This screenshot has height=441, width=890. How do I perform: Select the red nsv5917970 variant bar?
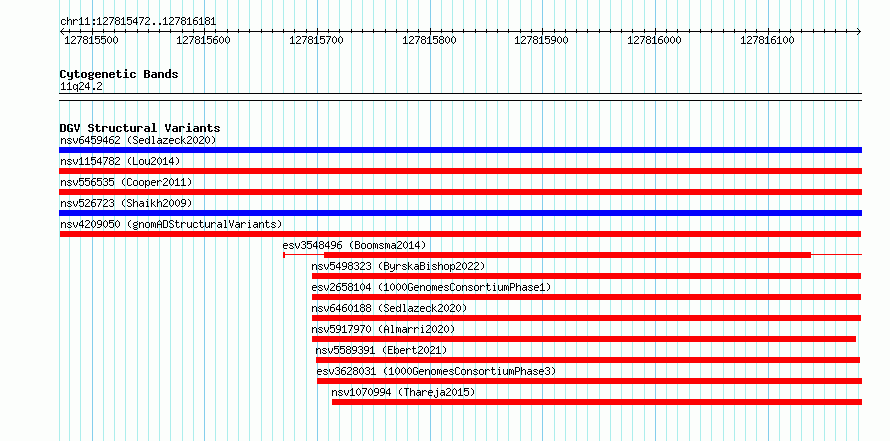[583, 339]
